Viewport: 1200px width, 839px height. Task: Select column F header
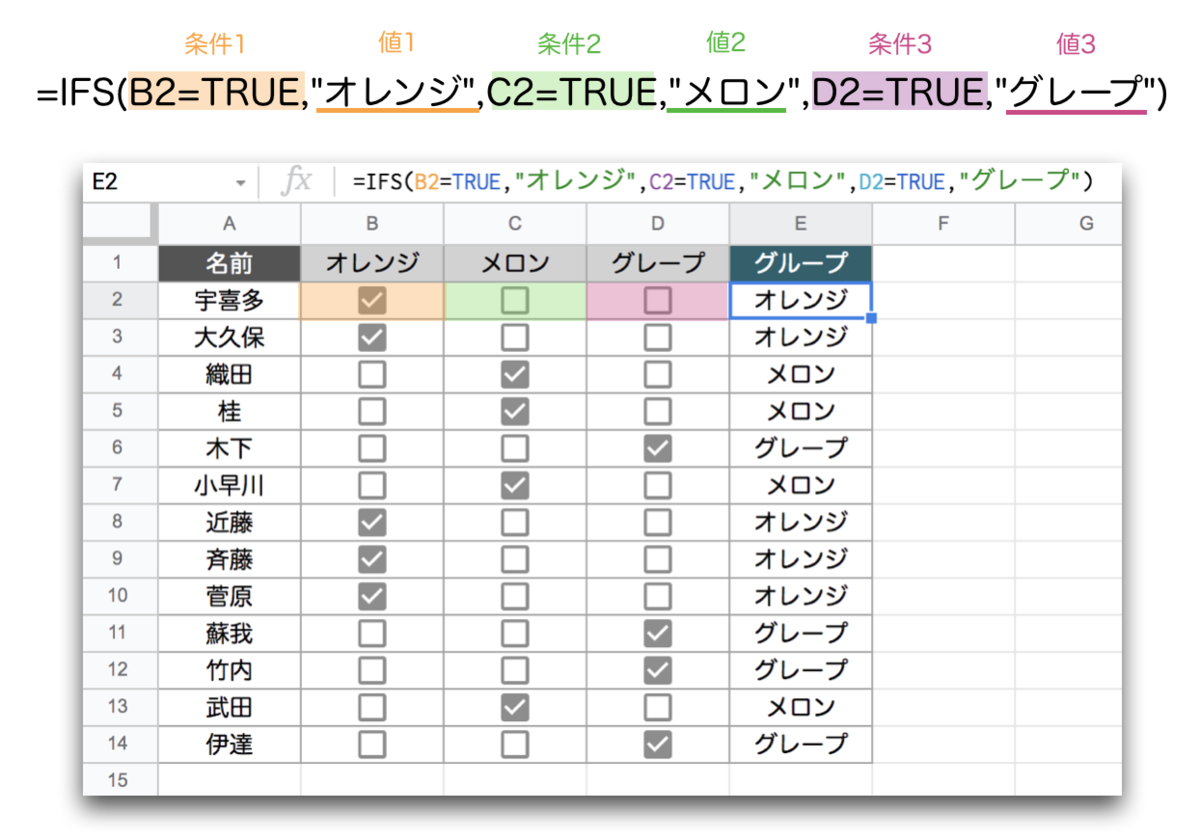click(x=943, y=223)
